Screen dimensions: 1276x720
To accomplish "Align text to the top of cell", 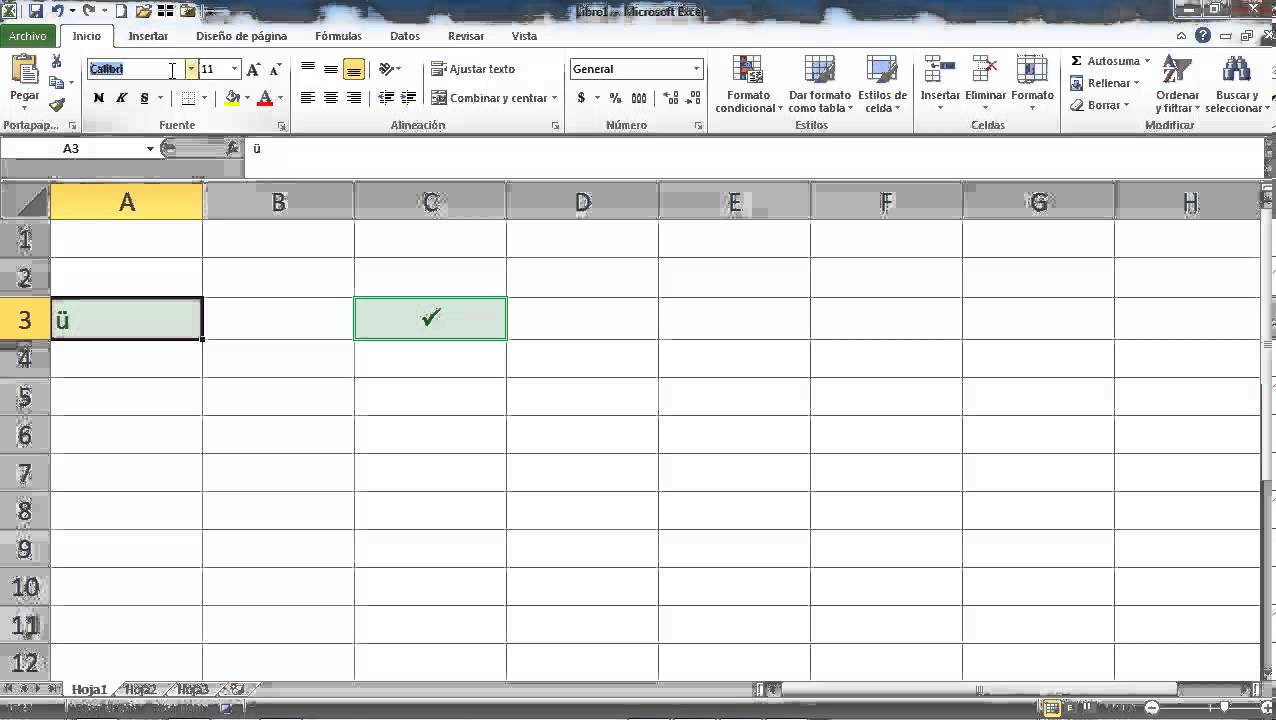I will coord(308,69).
